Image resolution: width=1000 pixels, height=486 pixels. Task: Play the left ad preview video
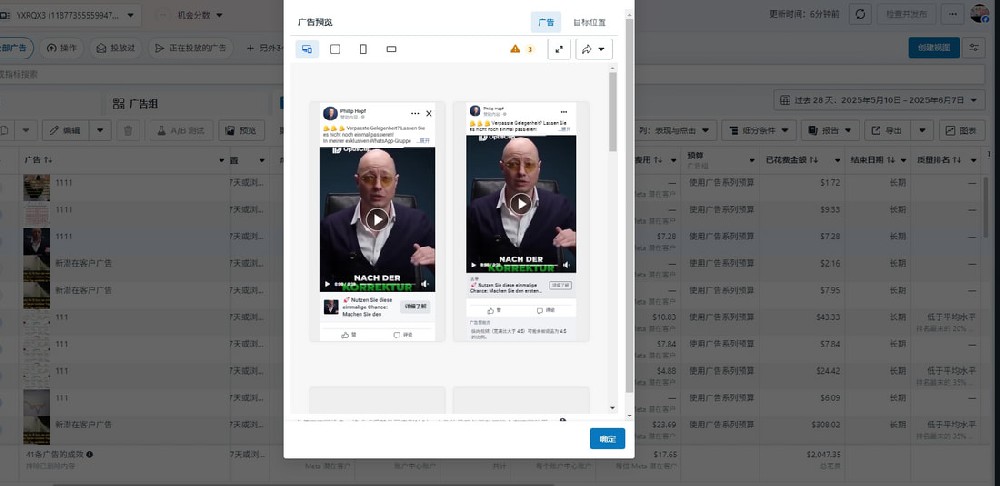[x=378, y=219]
